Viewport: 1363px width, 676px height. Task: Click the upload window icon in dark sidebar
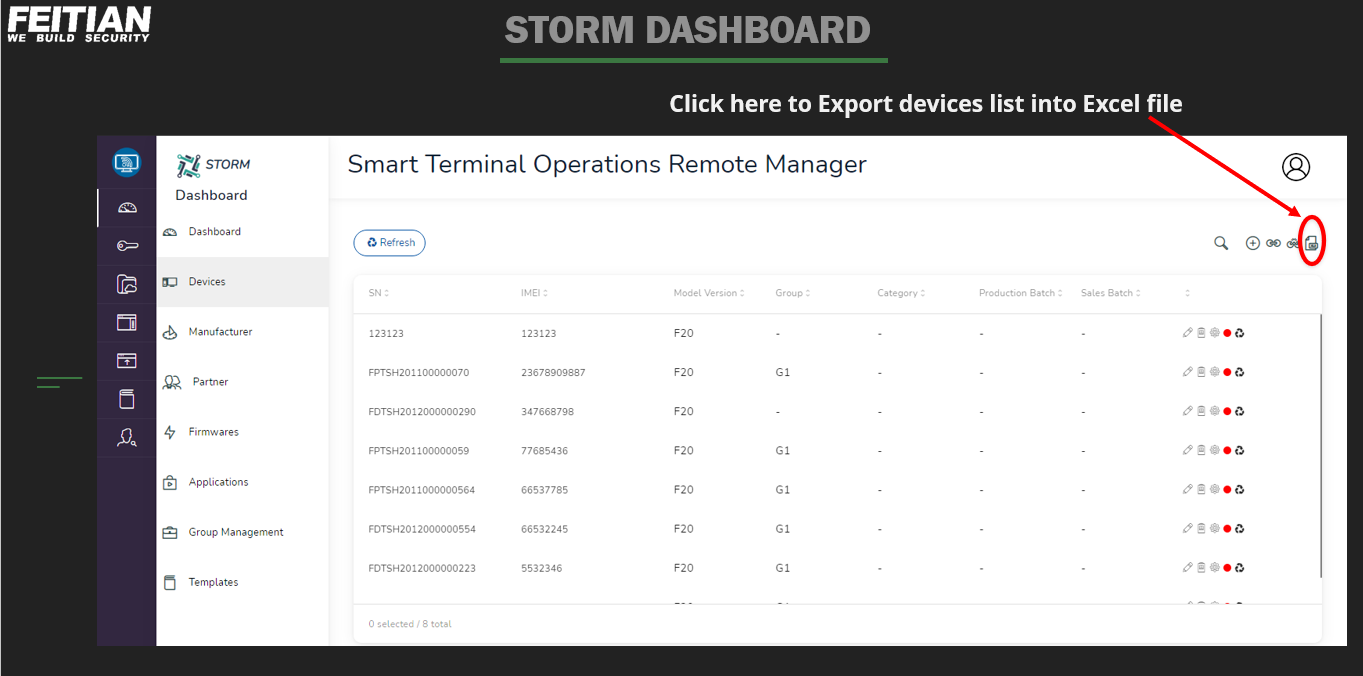coord(127,360)
